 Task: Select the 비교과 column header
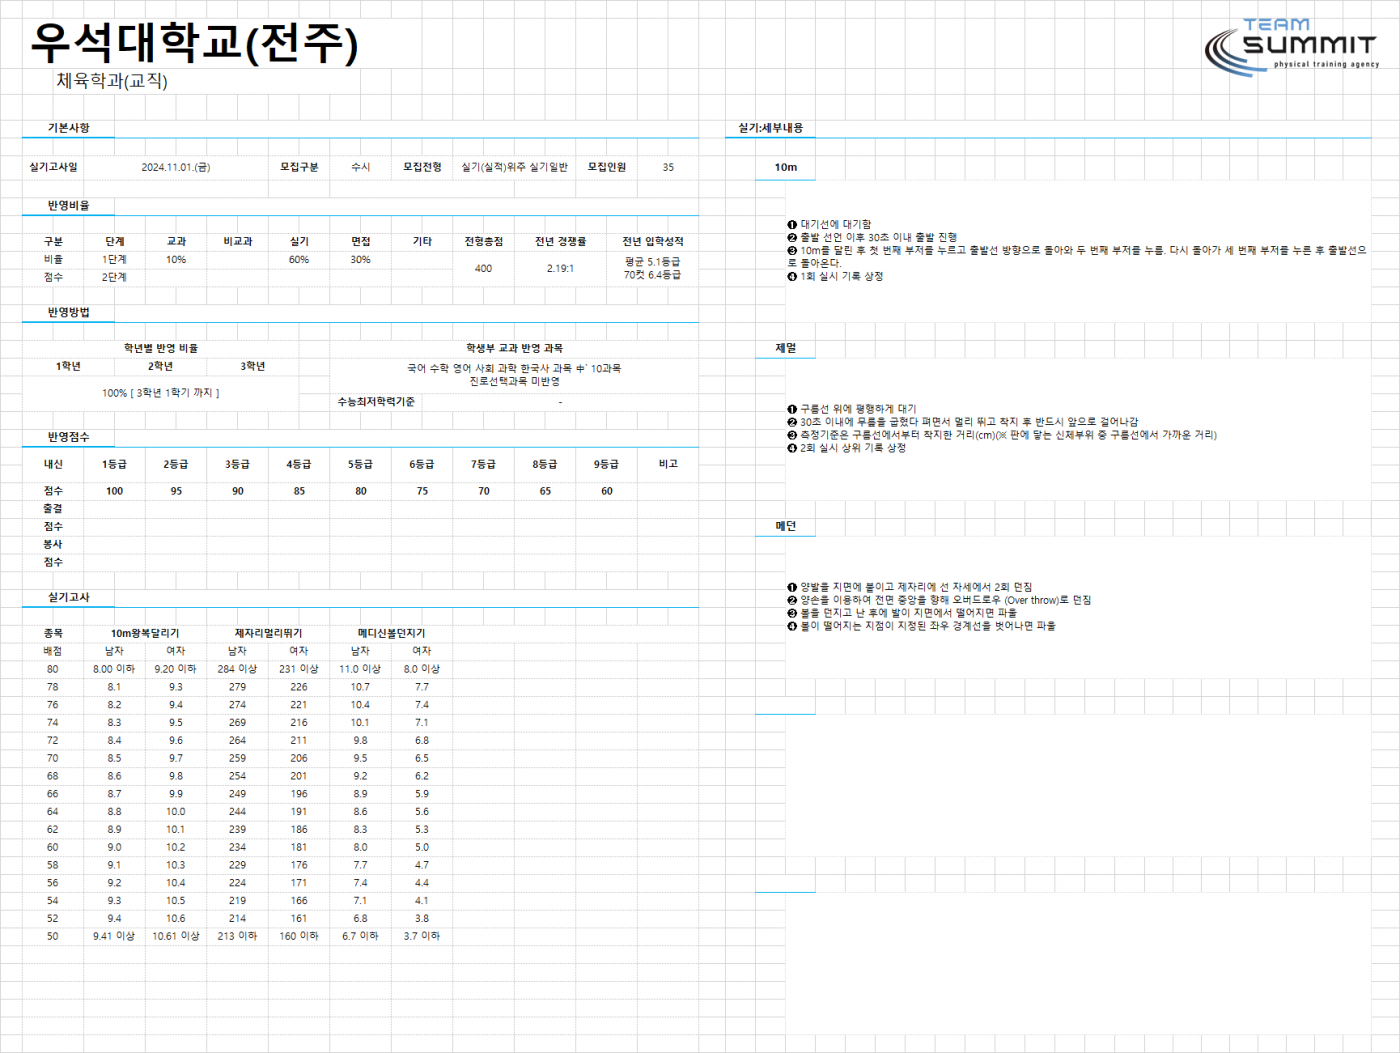coord(238,242)
